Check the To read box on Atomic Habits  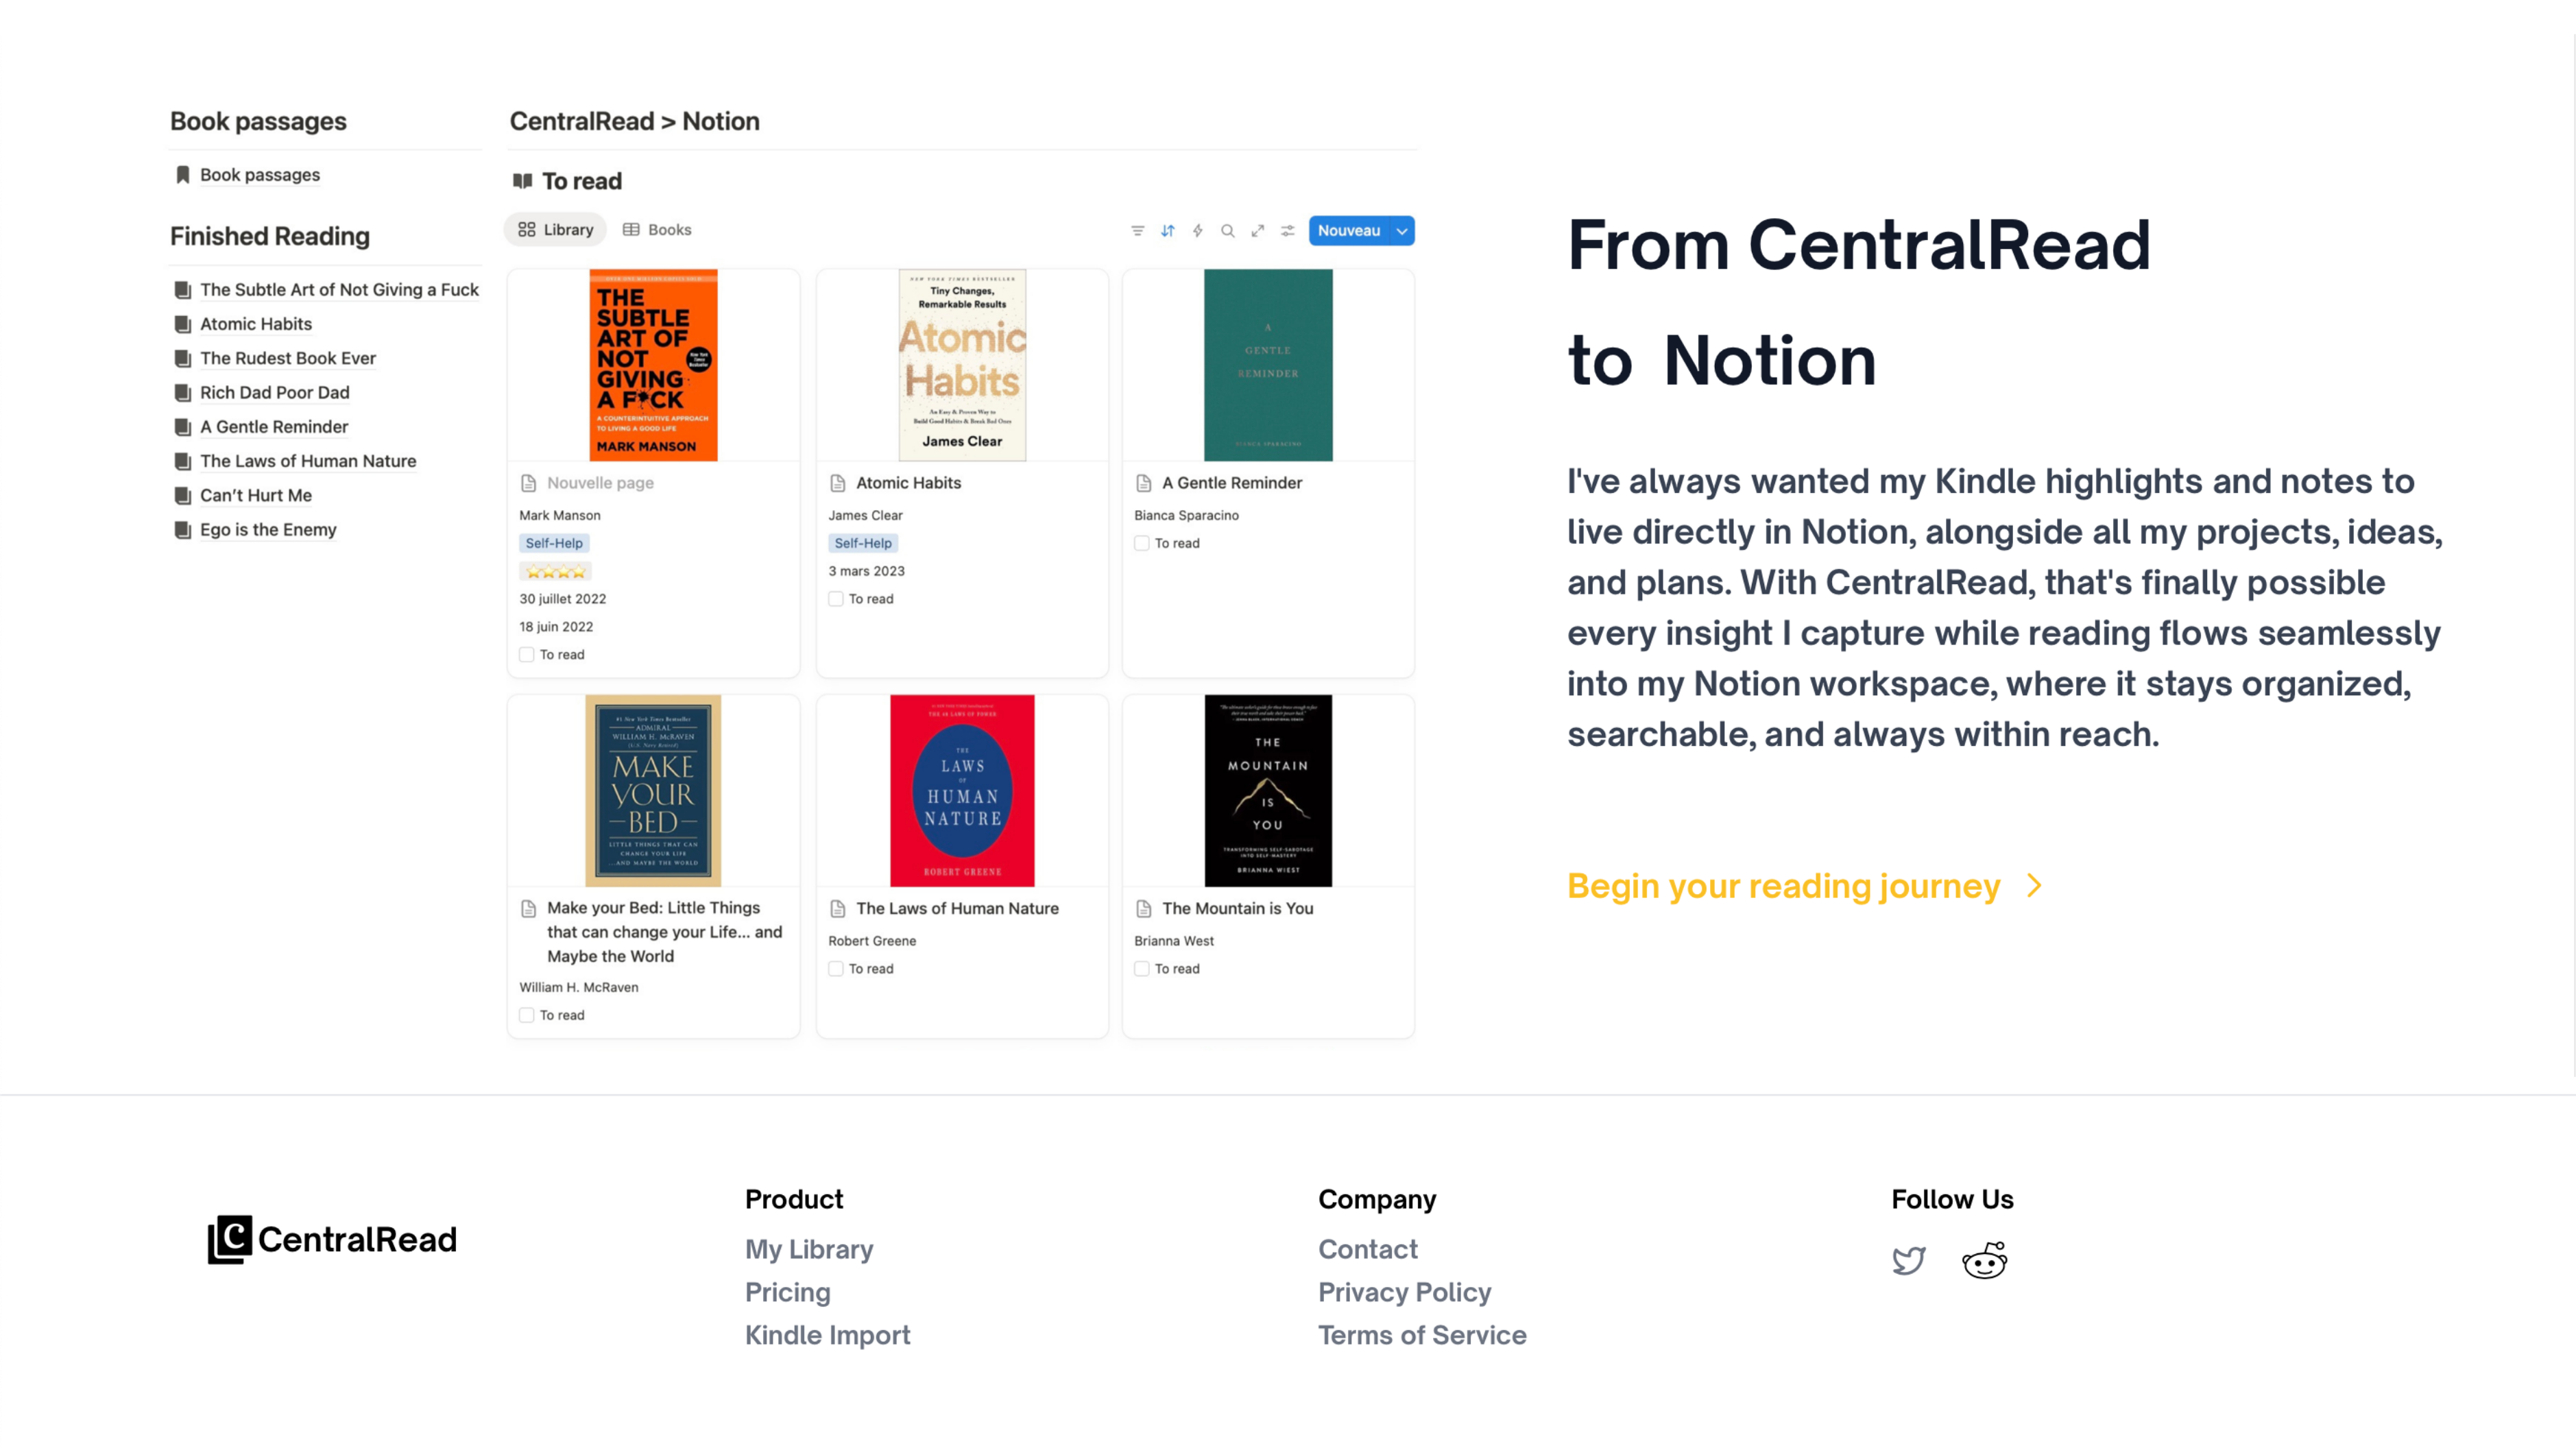[835, 598]
